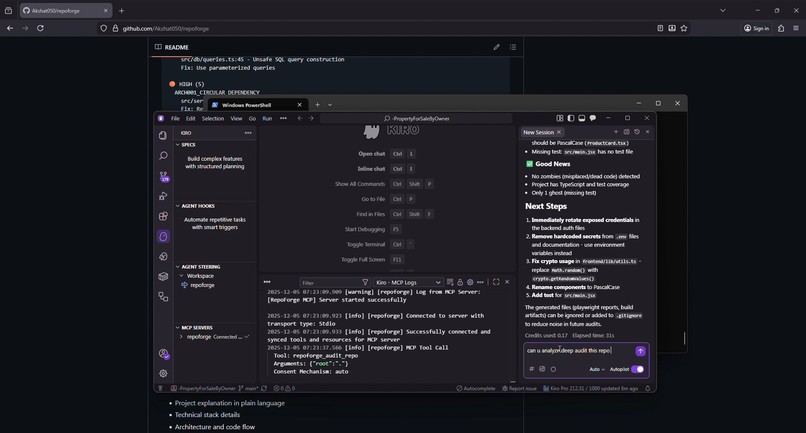The image size is (806, 433).
Task: Open the Auto model dropdown in chat
Action: click(x=596, y=369)
